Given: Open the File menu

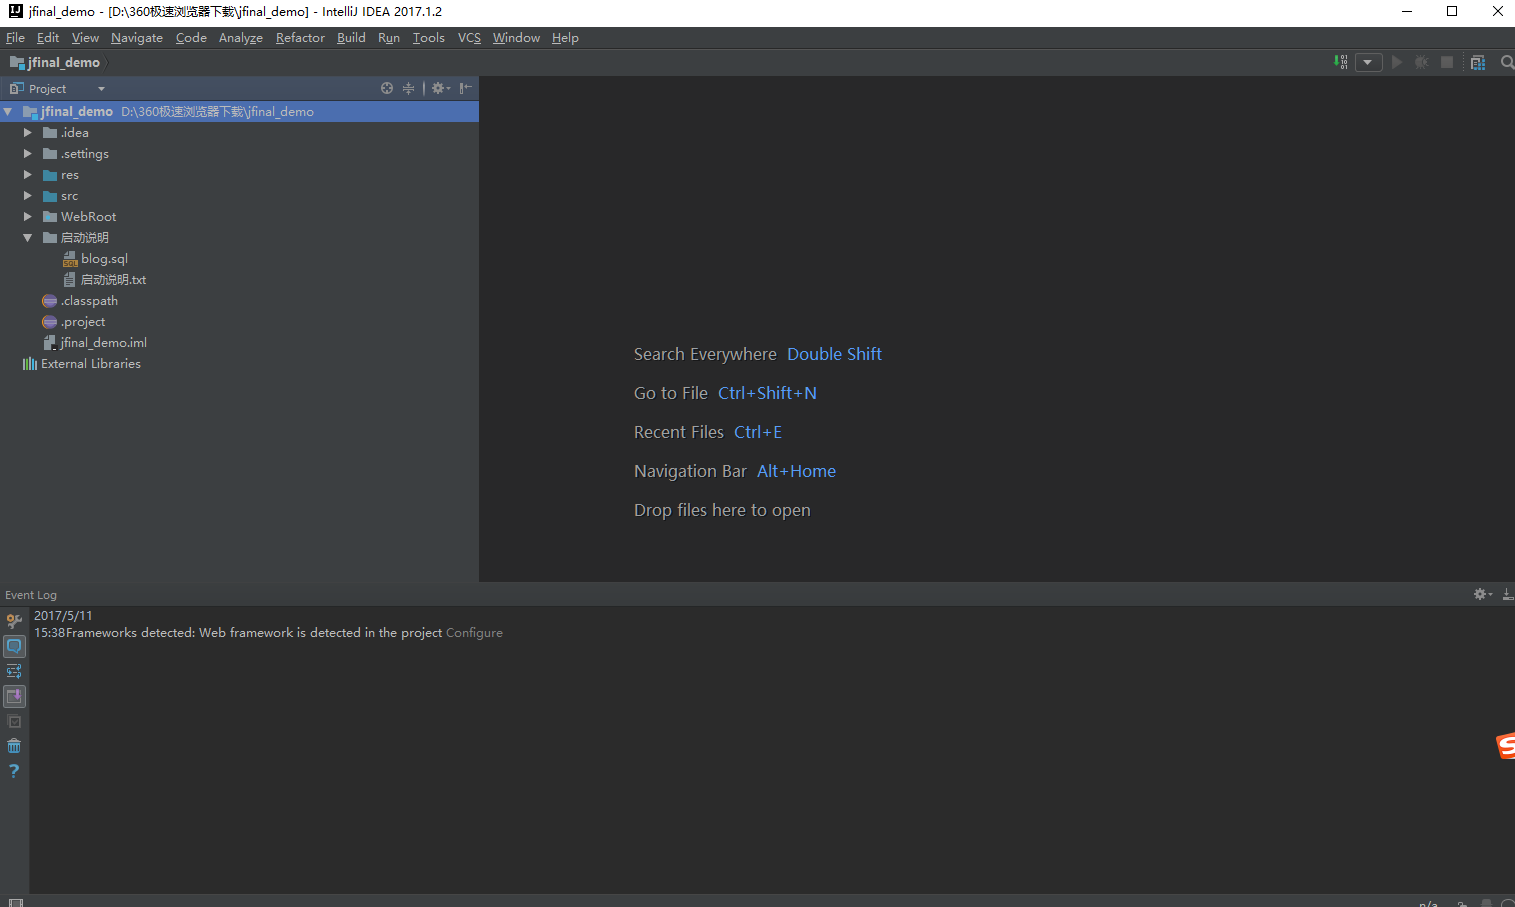Looking at the screenshot, I should 15,38.
